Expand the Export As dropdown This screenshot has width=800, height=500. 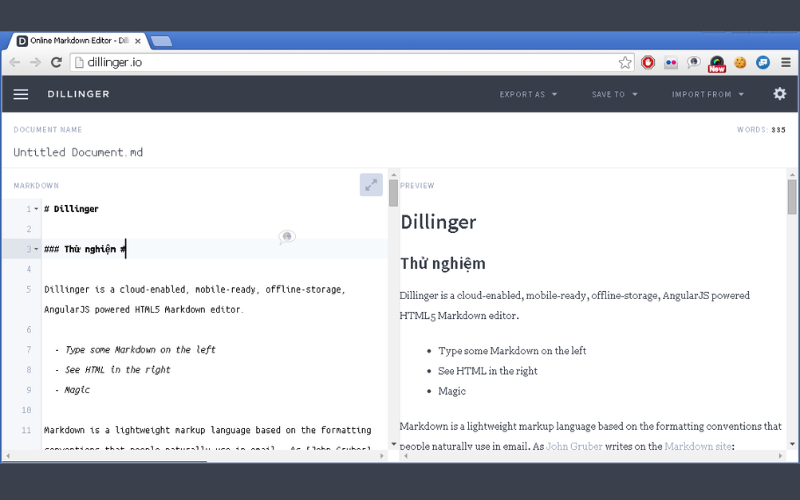(528, 95)
